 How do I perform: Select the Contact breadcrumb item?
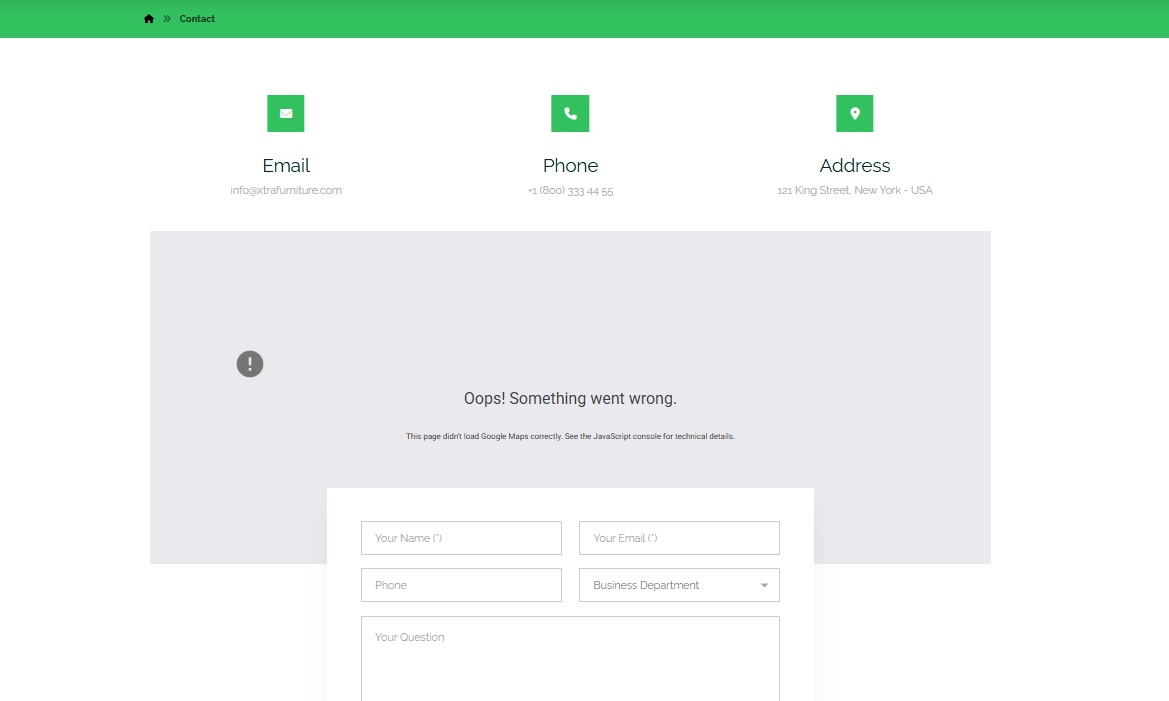coord(197,19)
